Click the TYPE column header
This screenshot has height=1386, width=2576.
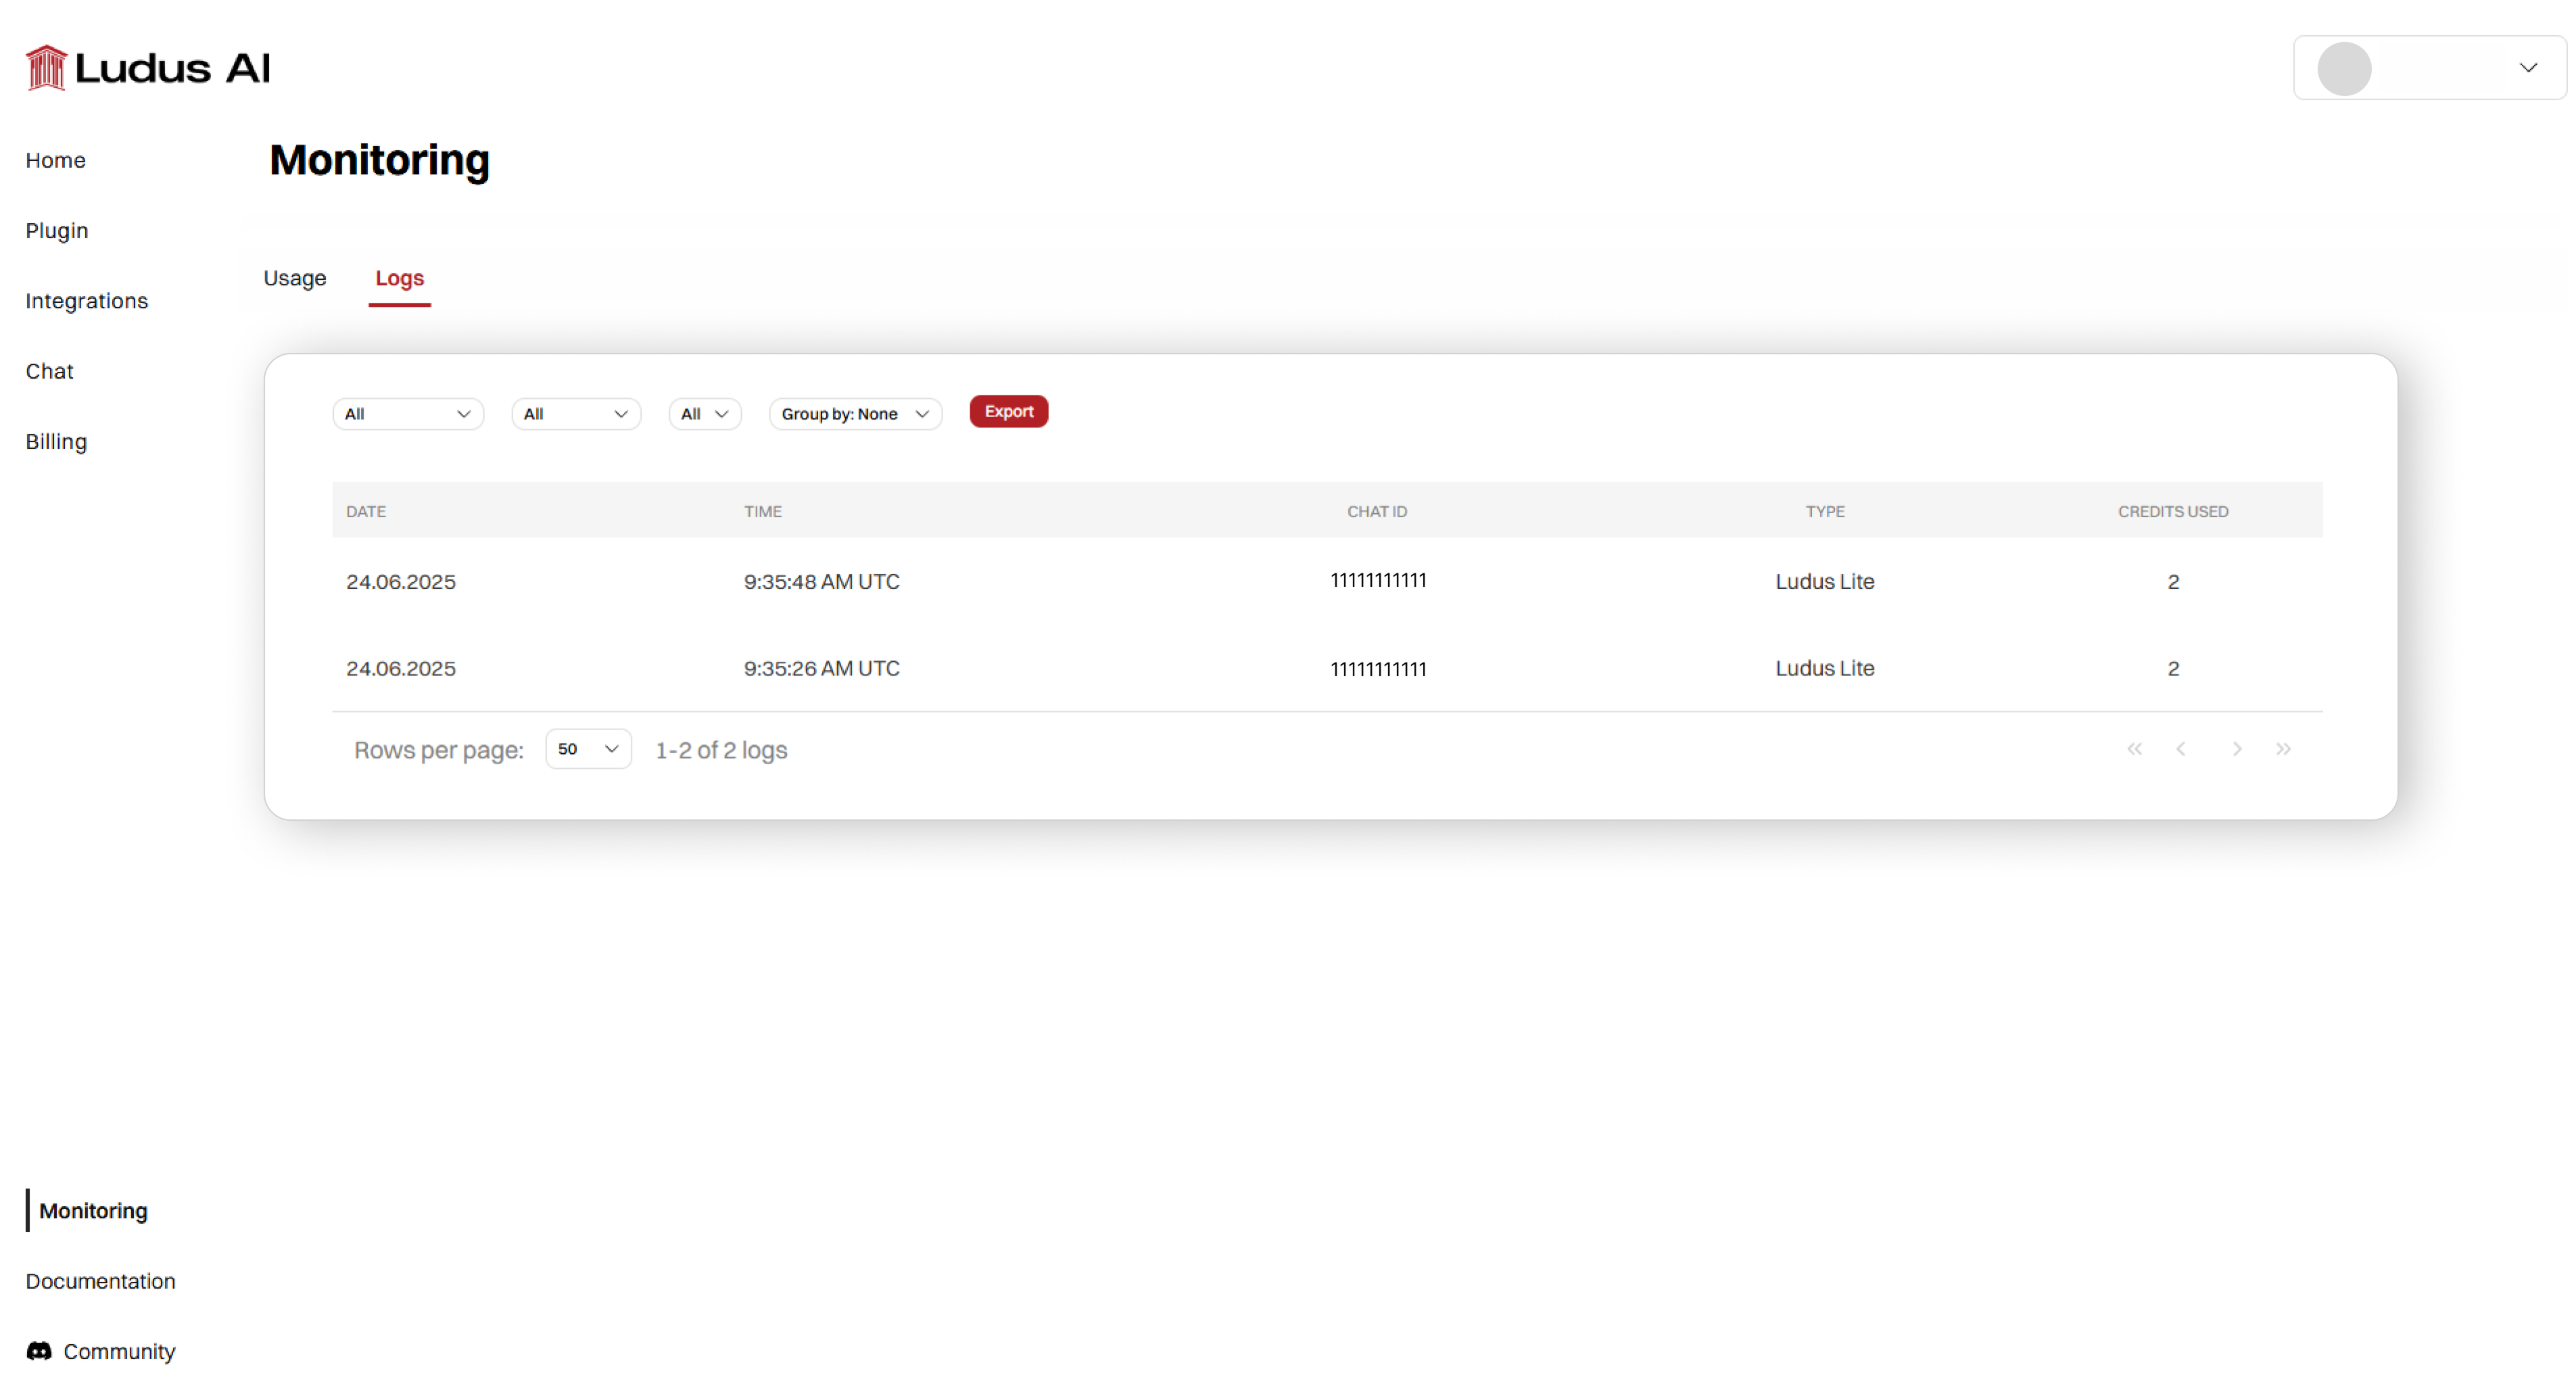(x=1825, y=511)
